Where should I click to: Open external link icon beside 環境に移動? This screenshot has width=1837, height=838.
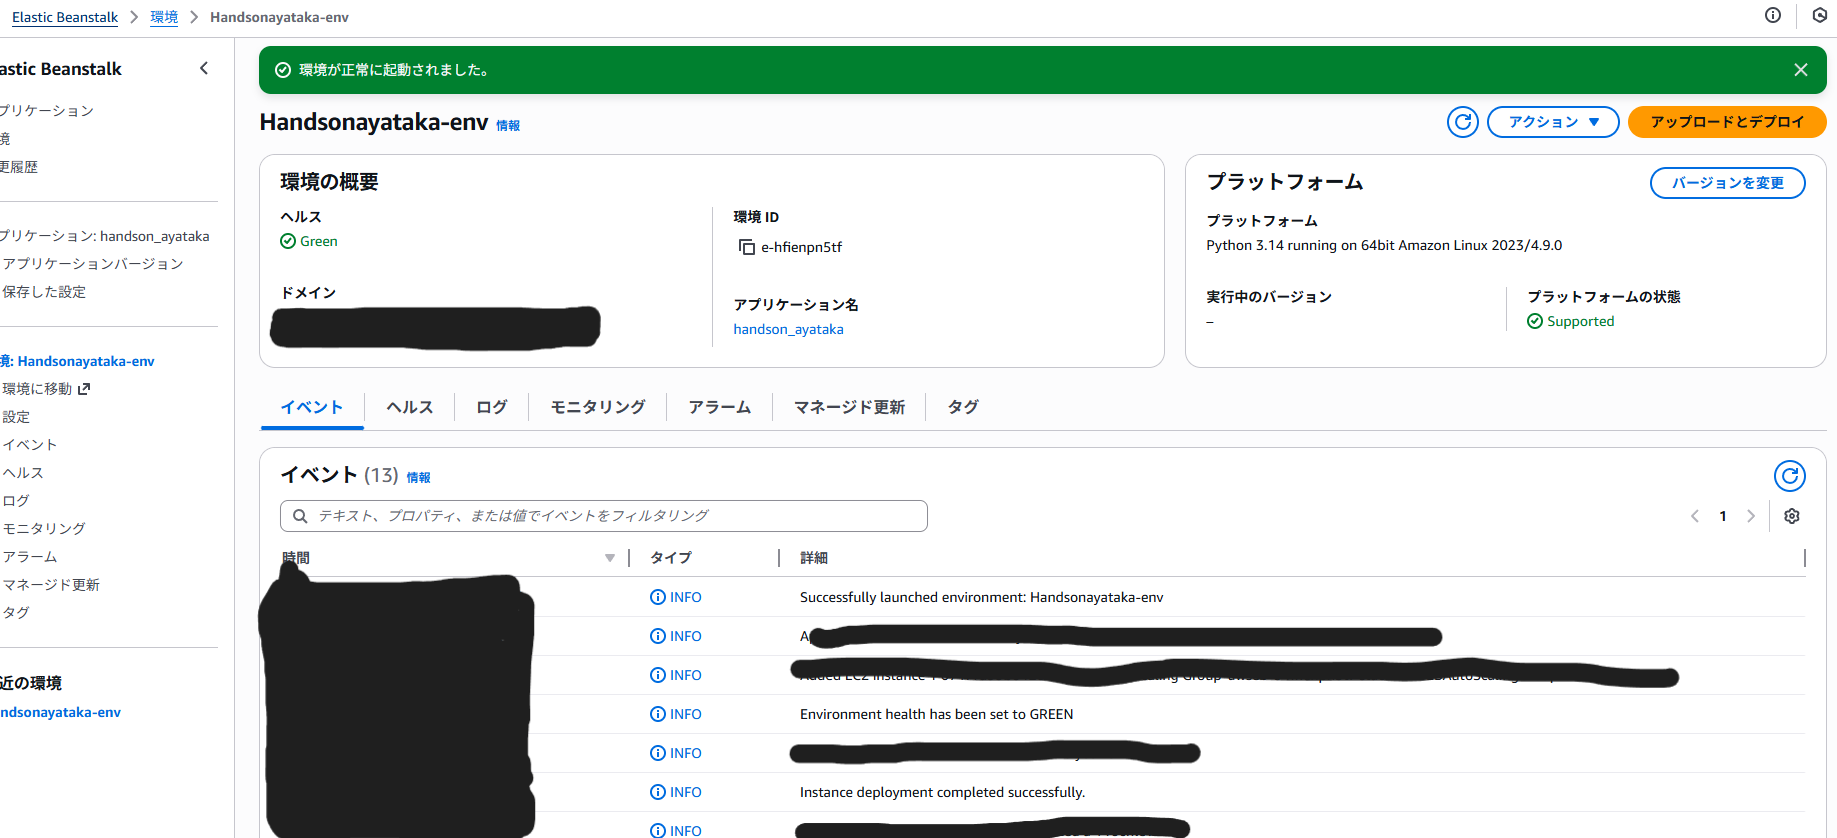pyautogui.click(x=84, y=389)
